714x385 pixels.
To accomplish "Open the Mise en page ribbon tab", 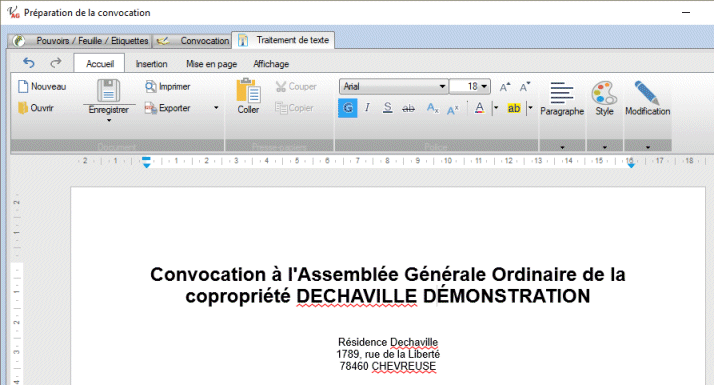I will (x=211, y=64).
